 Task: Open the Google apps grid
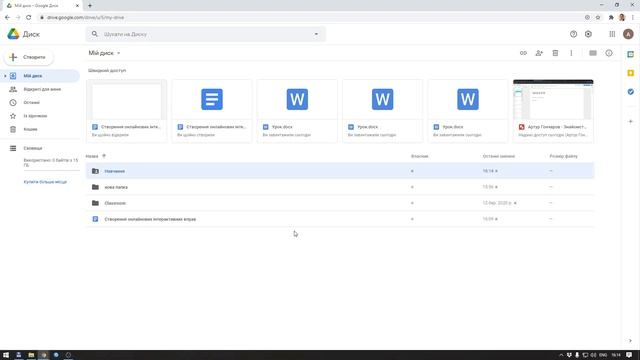(x=612, y=34)
